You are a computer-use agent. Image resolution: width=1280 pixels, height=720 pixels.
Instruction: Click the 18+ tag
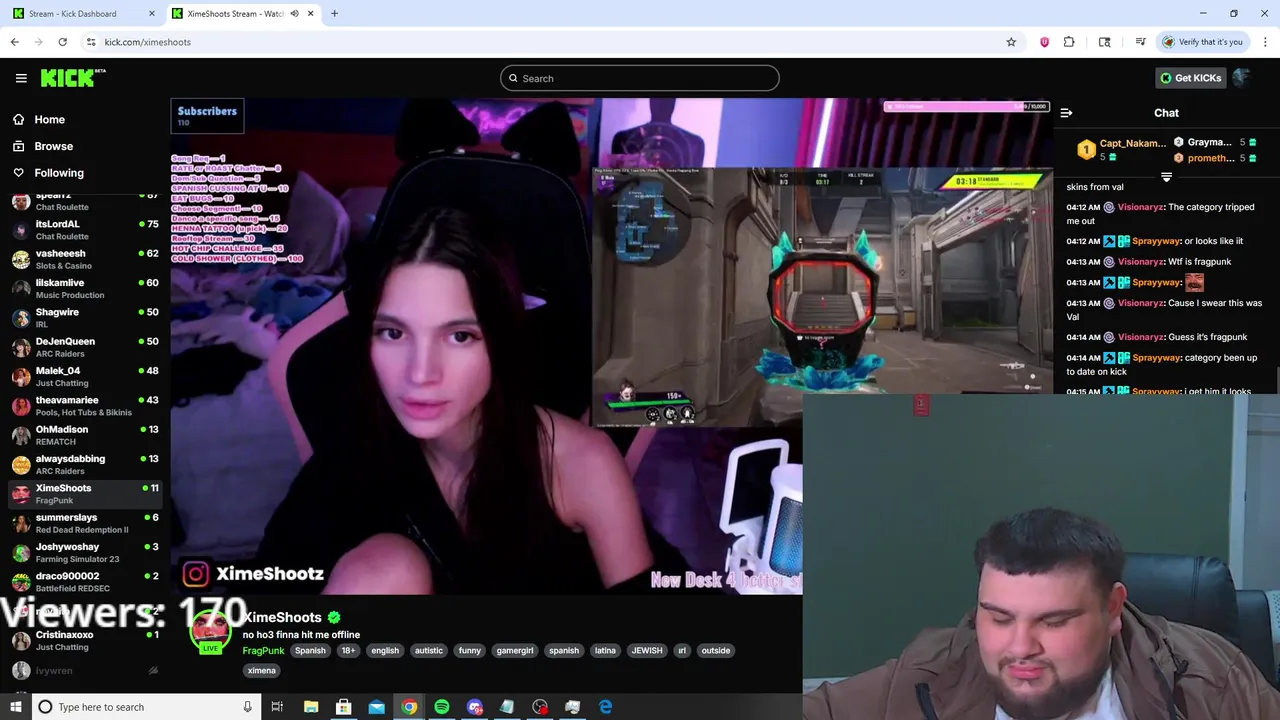pyautogui.click(x=348, y=650)
